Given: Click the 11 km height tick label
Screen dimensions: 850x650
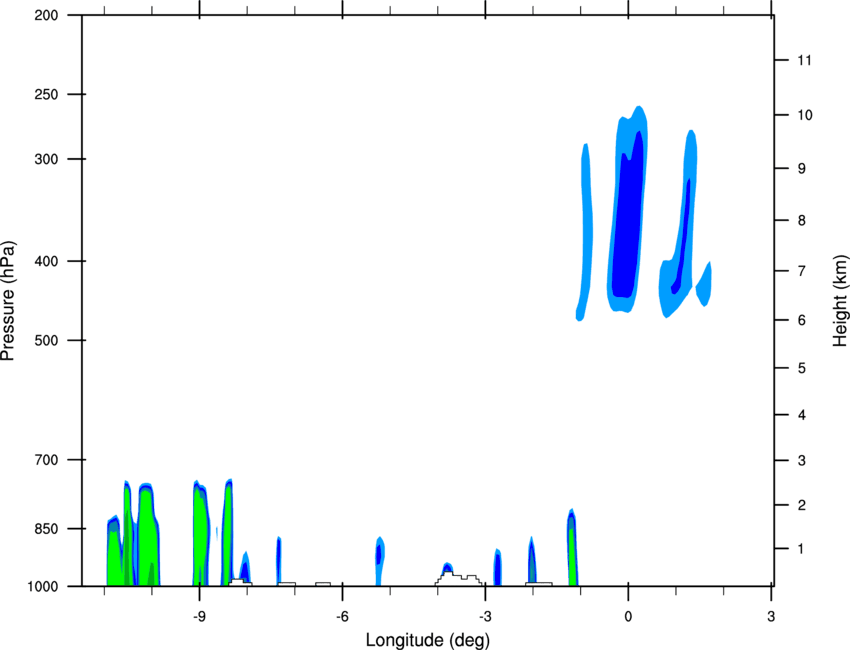Looking at the screenshot, I should (x=804, y=60).
